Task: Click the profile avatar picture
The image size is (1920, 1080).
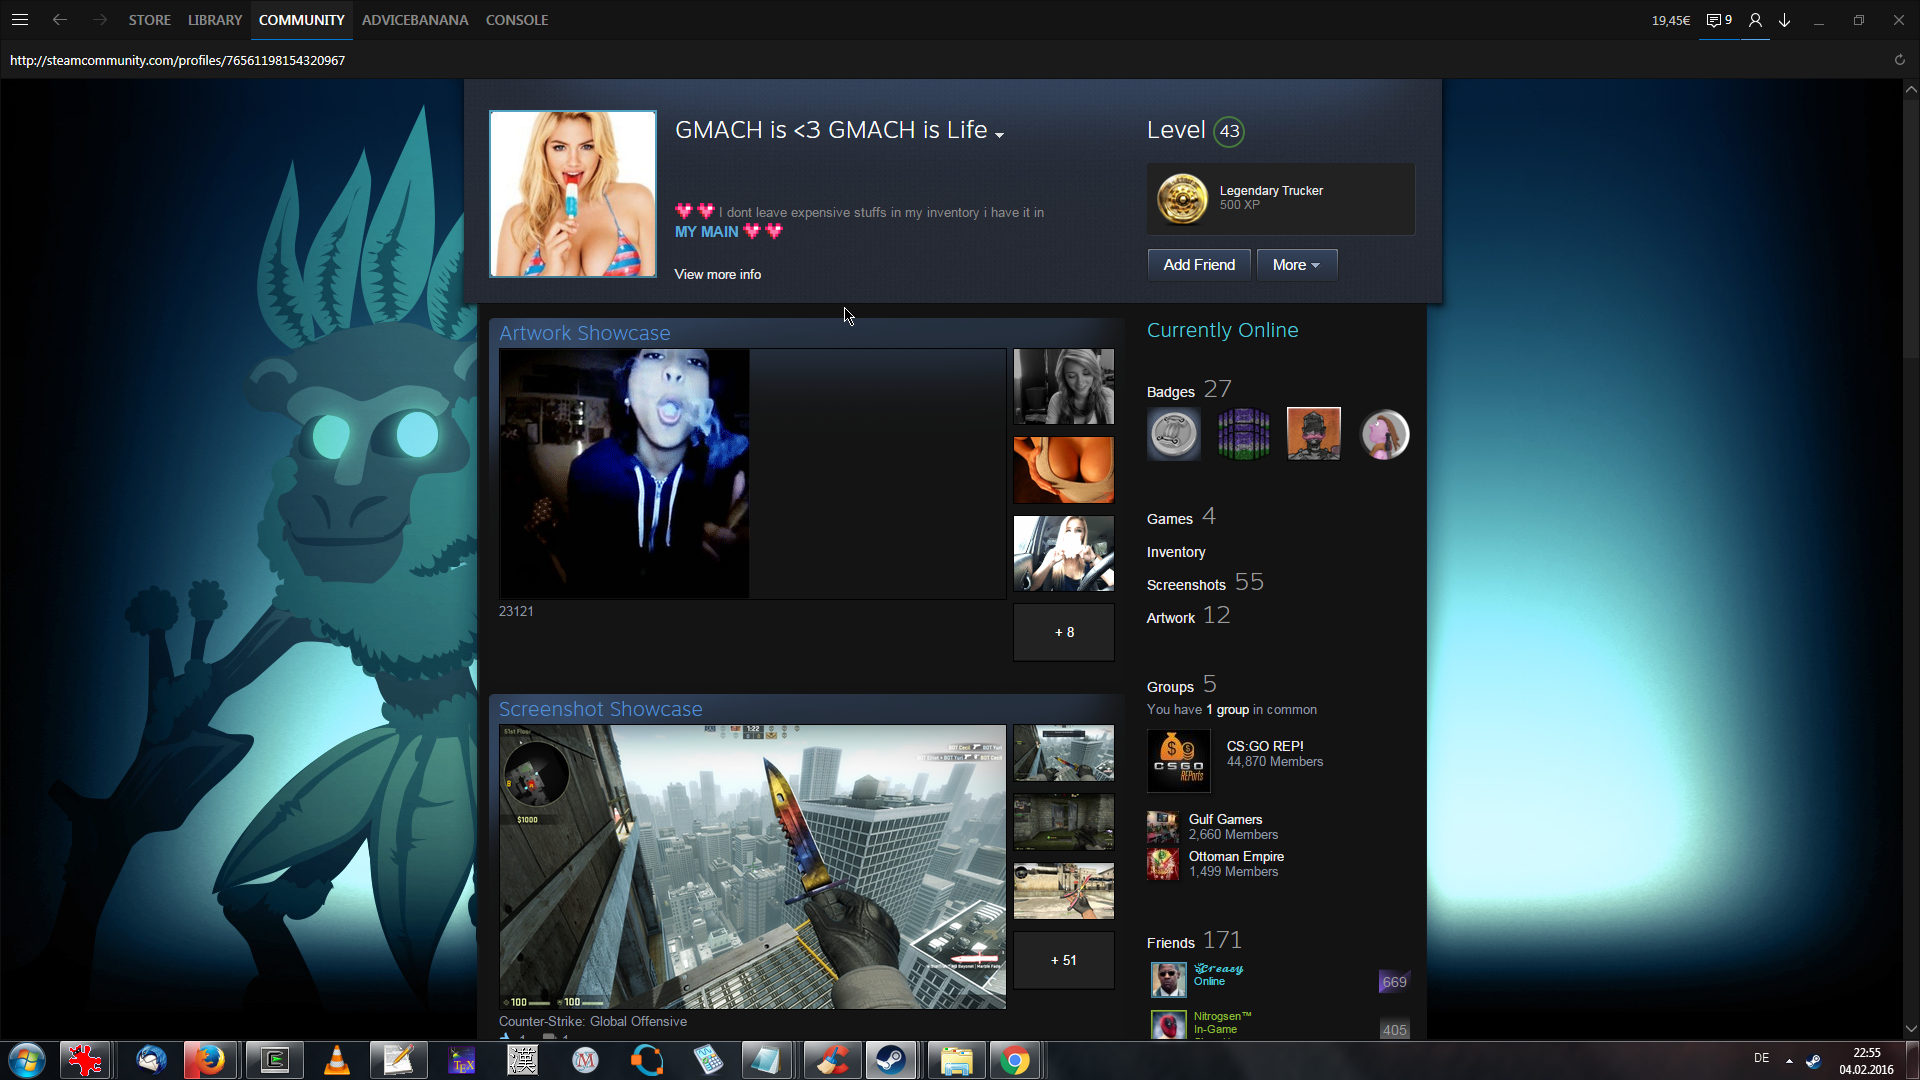Action: coord(573,194)
